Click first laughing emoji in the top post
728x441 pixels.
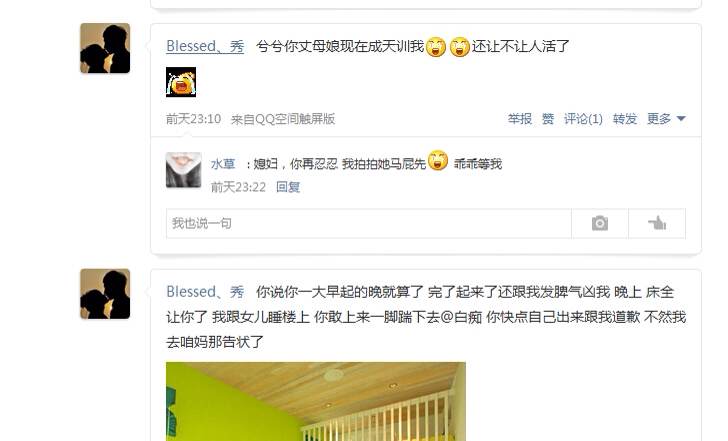pos(436,46)
